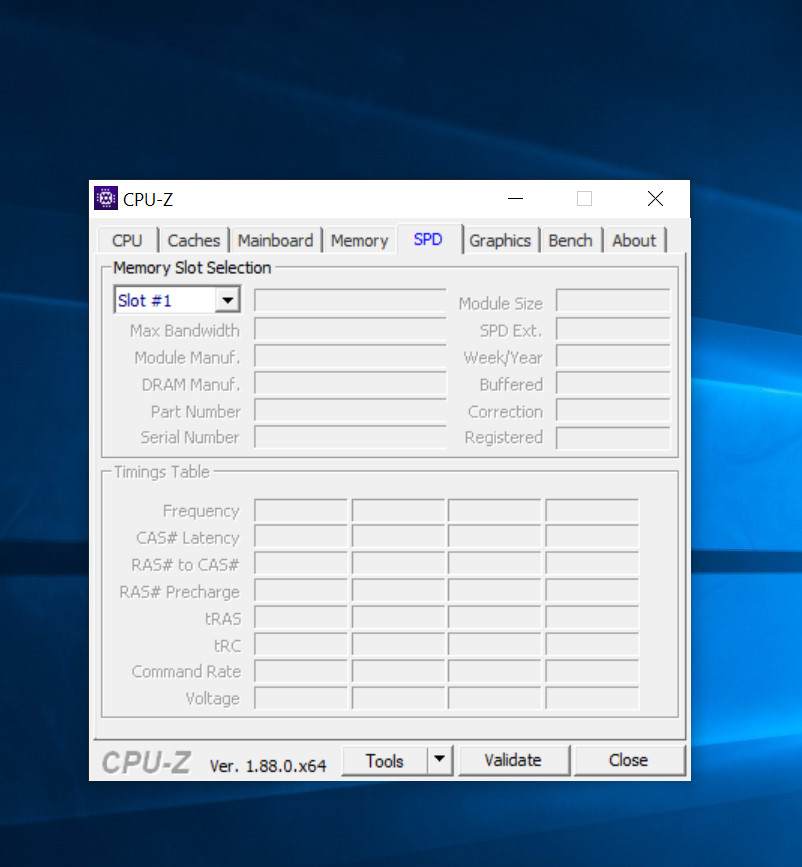This screenshot has height=867, width=802.
Task: Click the Part Number field
Action: coord(350,410)
